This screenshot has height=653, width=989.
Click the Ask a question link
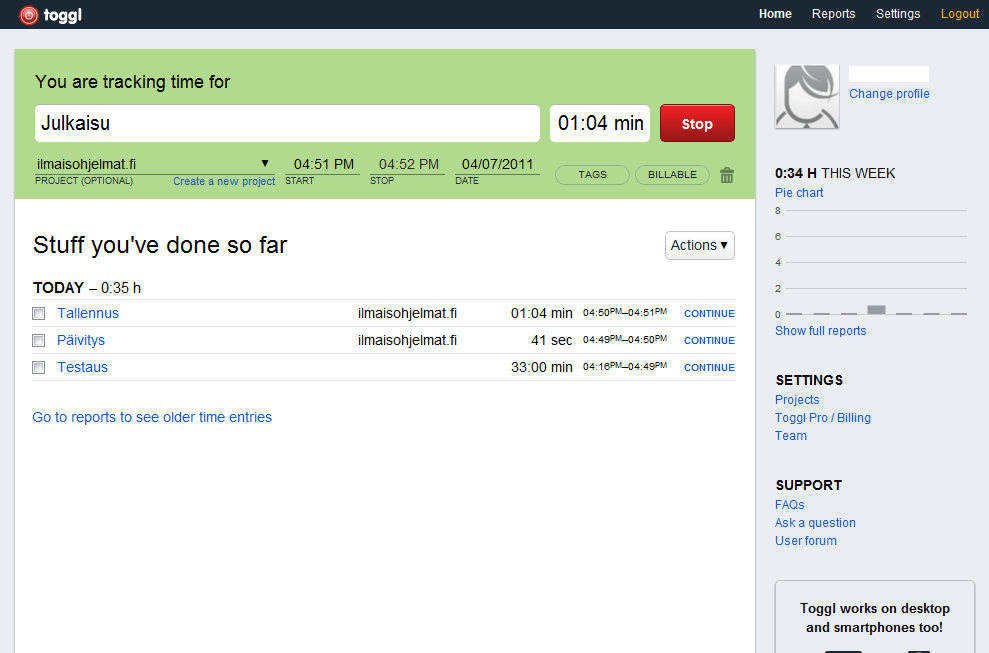[816, 523]
